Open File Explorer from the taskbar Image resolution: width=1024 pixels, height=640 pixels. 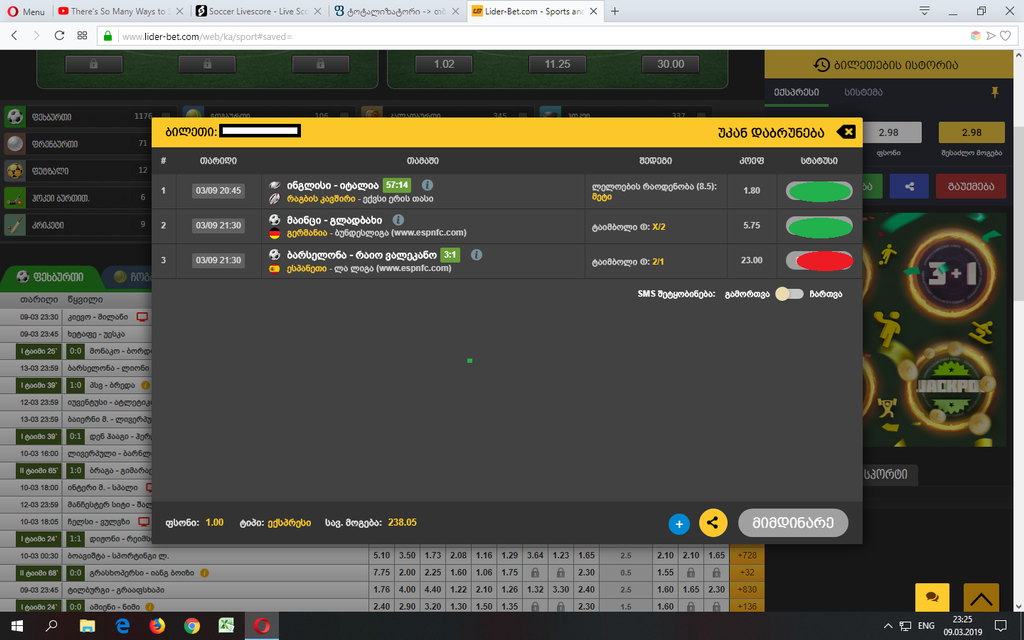87,626
